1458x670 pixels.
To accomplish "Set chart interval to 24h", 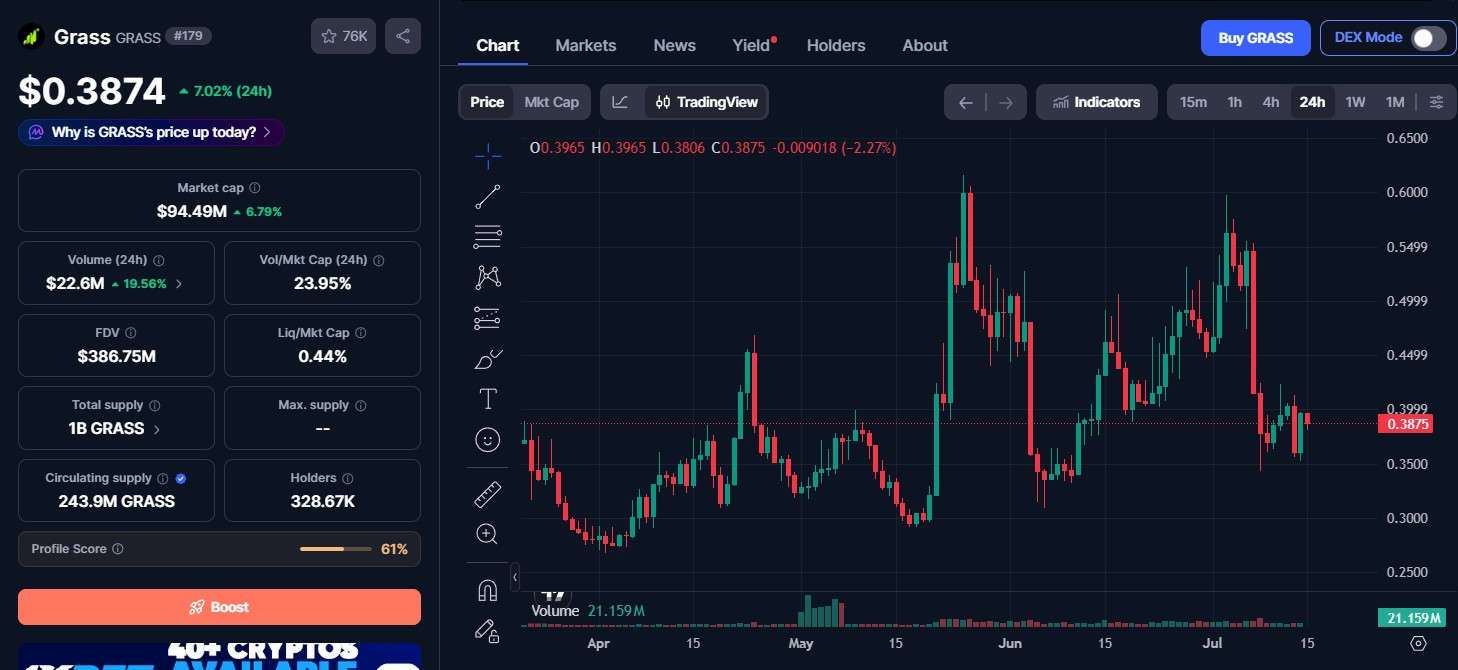I will point(1312,102).
